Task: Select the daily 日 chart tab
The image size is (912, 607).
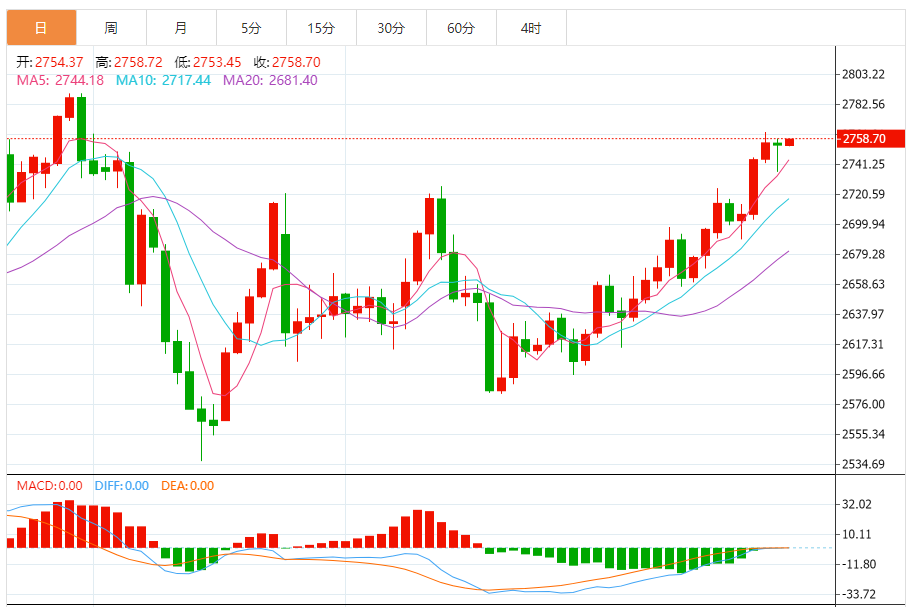Action: click(41, 27)
